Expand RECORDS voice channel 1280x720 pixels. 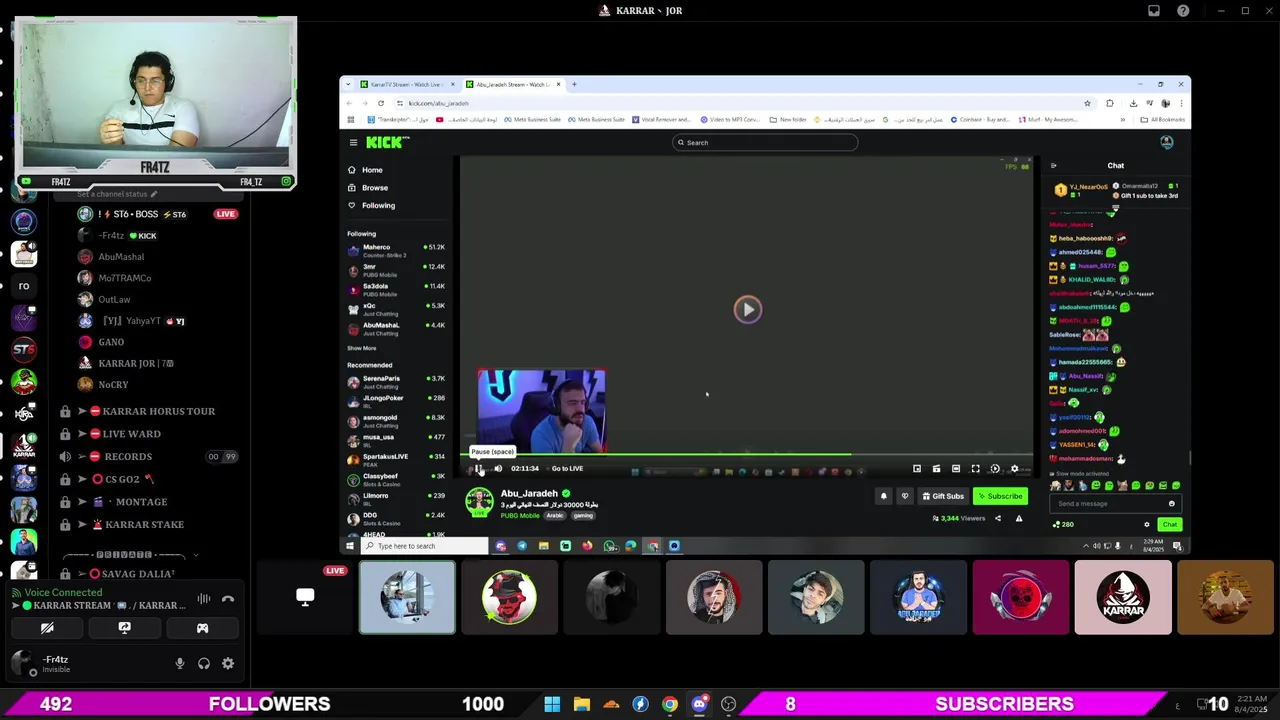(x=148, y=456)
